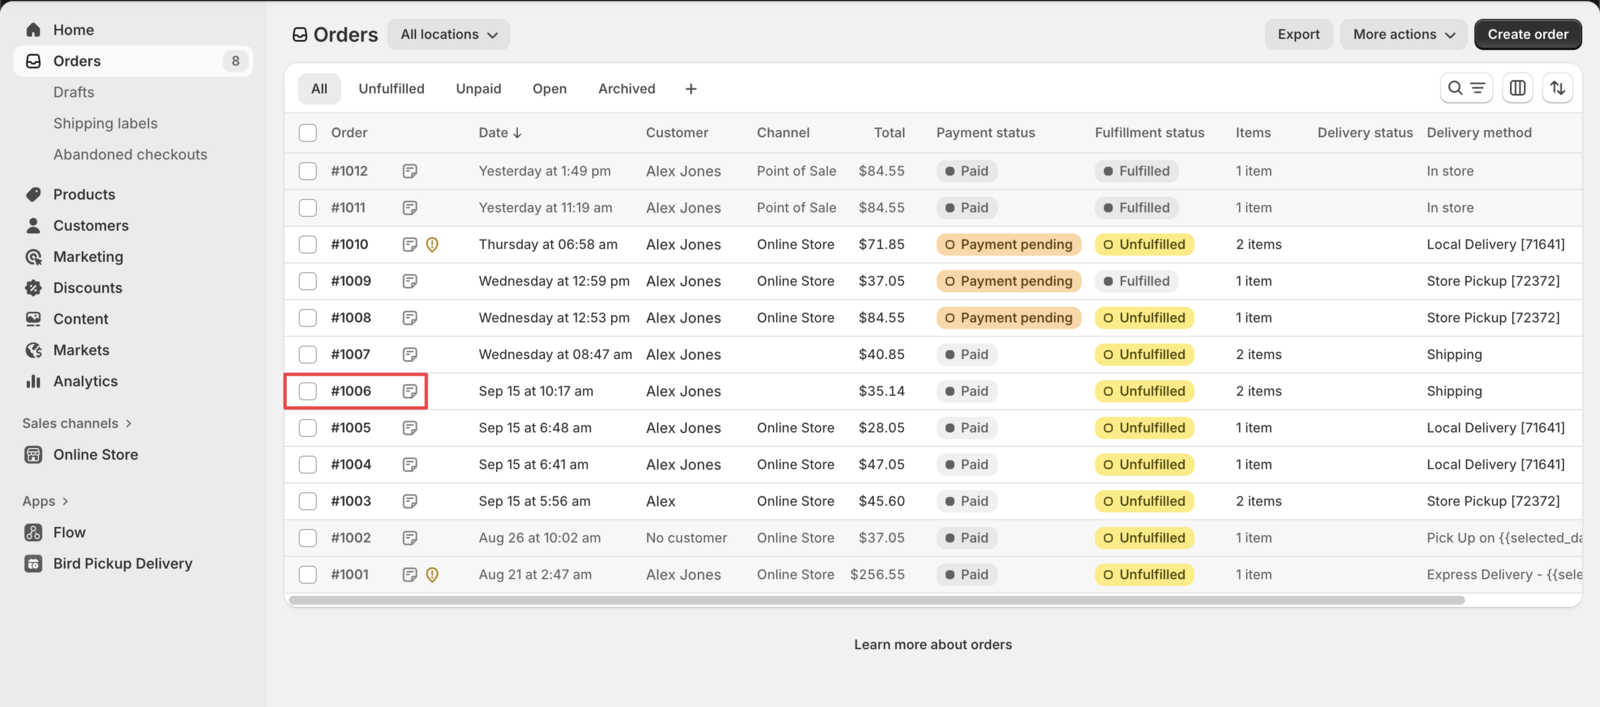Click the Create order button
The image size is (1600, 707).
(1528, 34)
